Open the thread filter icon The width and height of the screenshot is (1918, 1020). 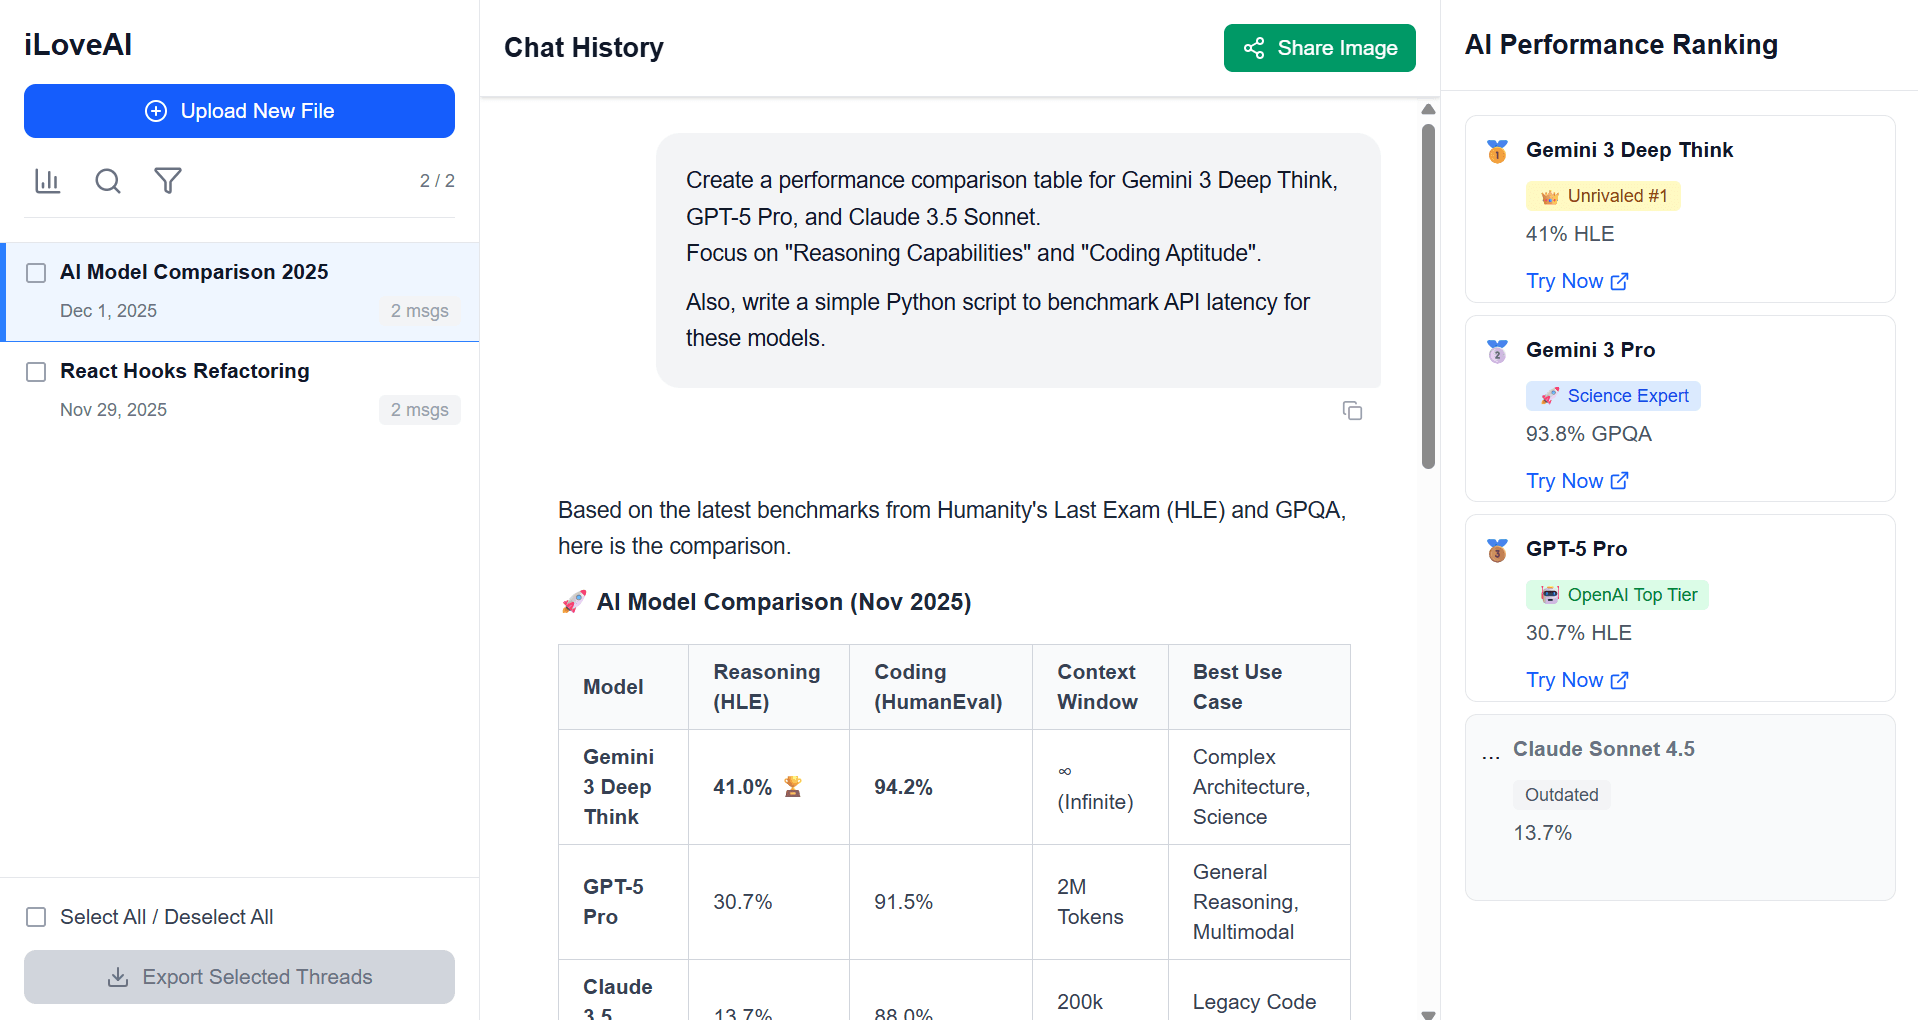(167, 181)
